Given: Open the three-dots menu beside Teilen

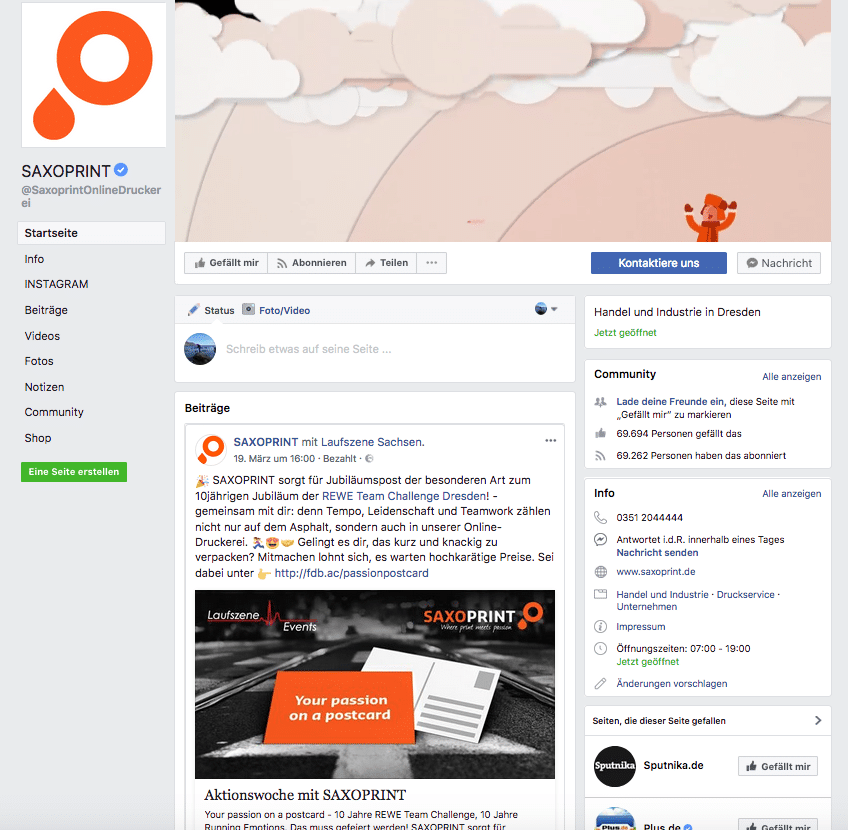Looking at the screenshot, I should coord(432,263).
